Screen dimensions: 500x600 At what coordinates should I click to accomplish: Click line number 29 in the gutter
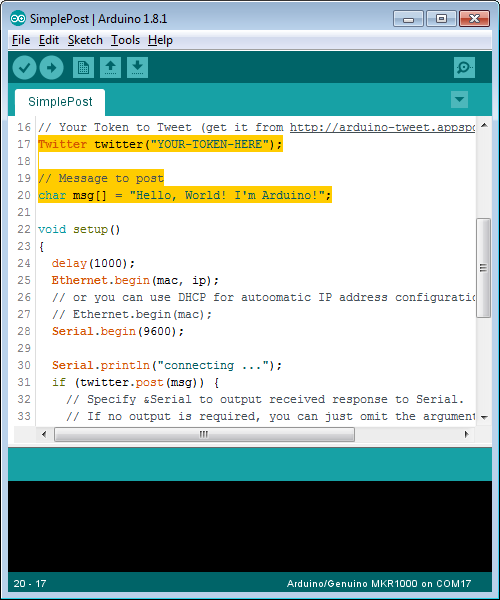[x=24, y=348]
